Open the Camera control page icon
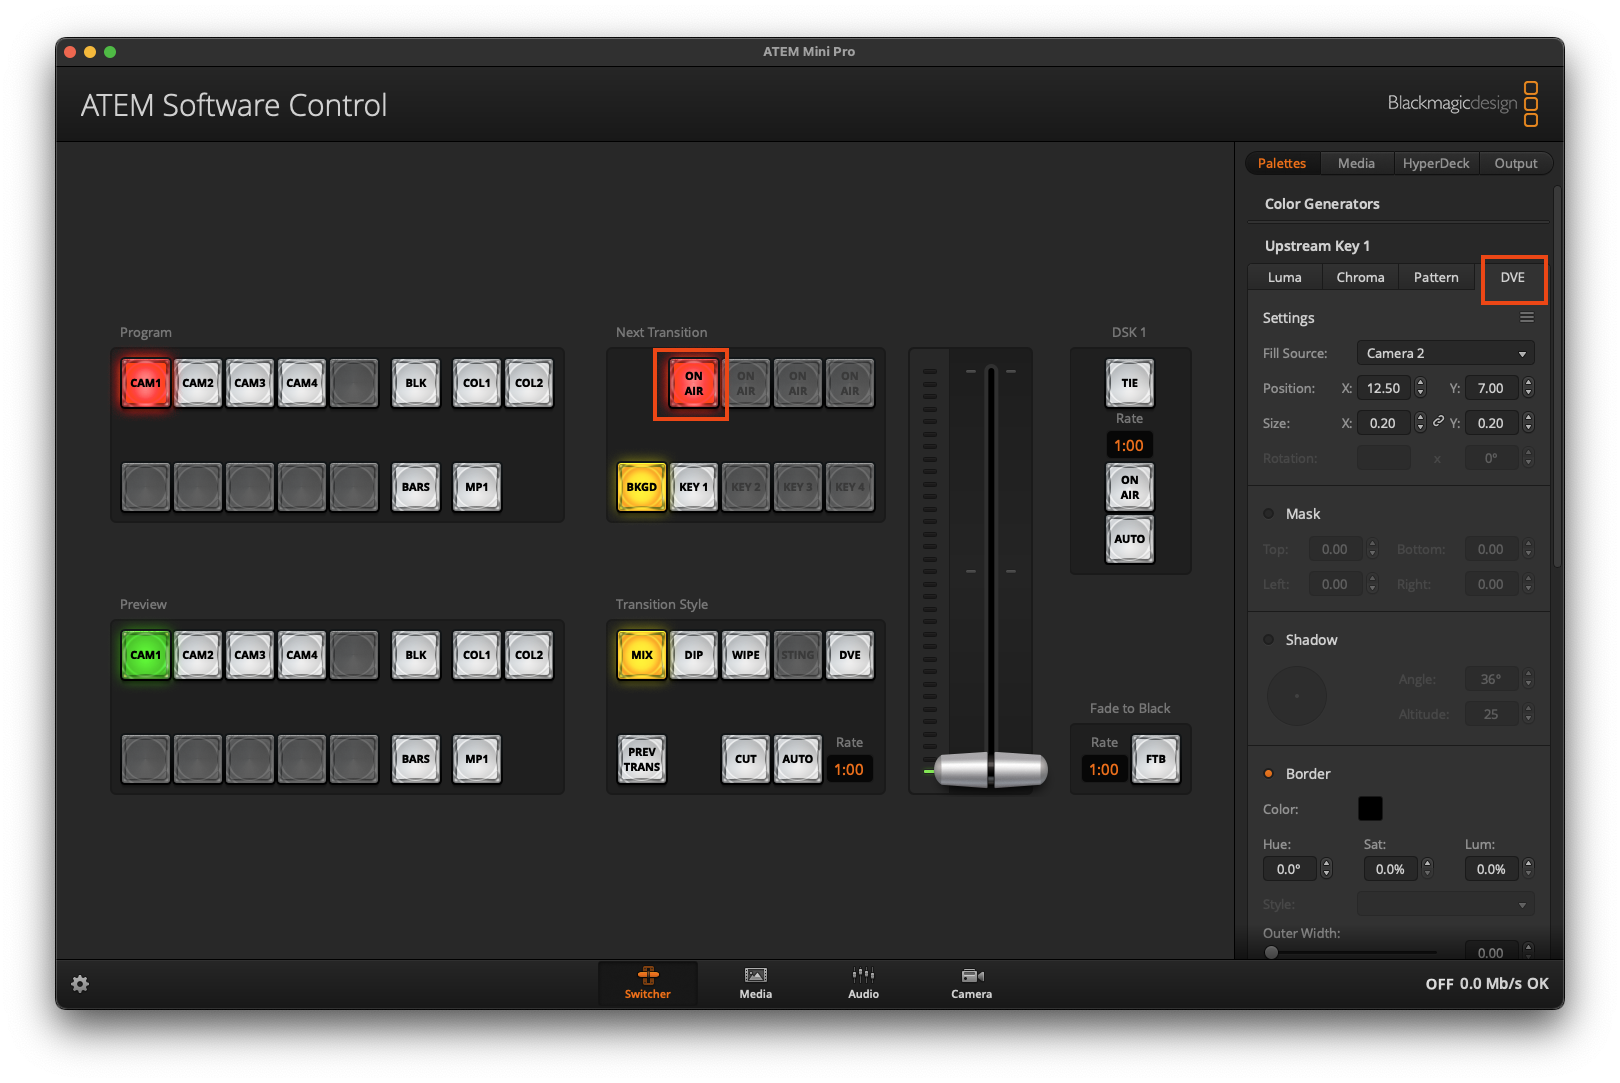Viewport: 1620px width, 1083px height. click(972, 984)
